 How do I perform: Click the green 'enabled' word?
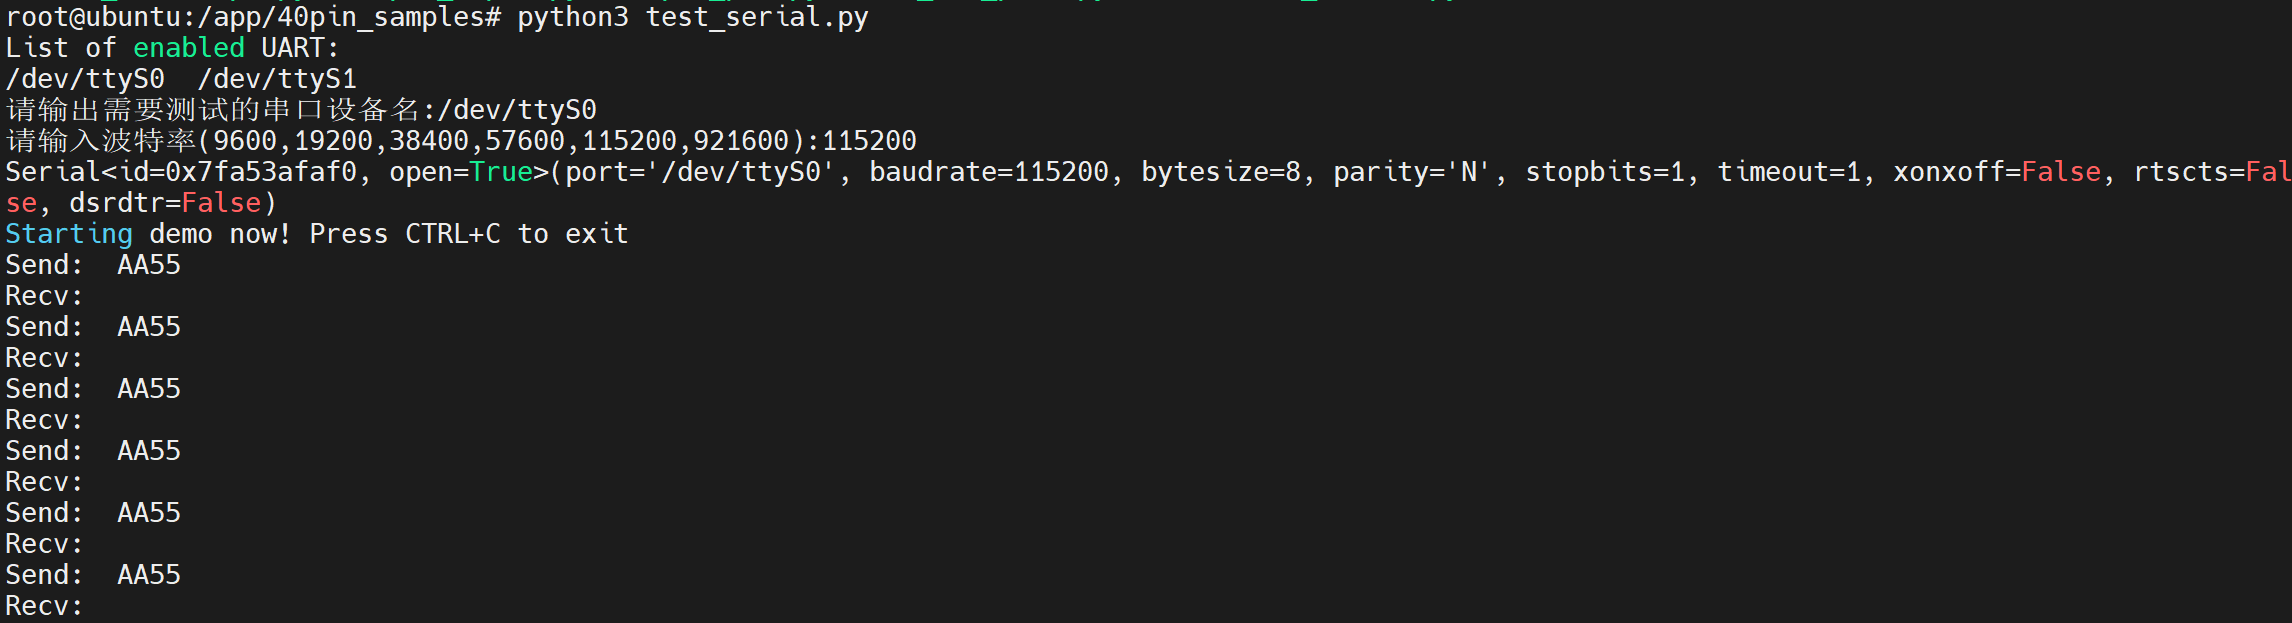188,48
